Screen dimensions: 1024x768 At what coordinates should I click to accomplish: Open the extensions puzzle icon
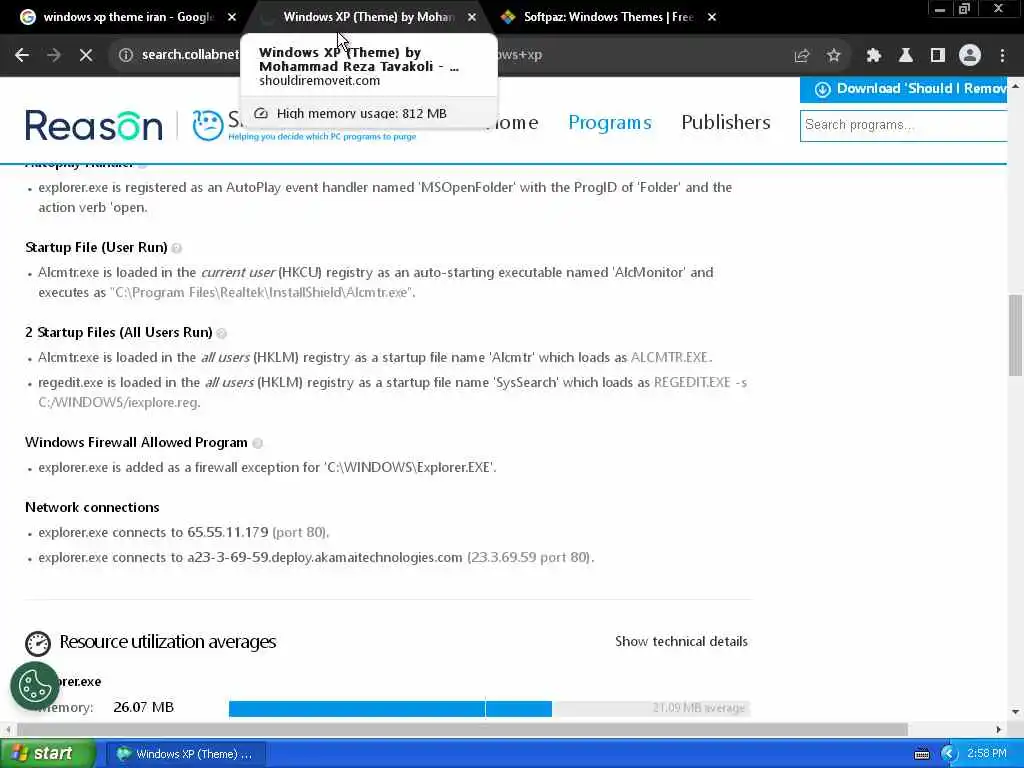[x=873, y=56]
